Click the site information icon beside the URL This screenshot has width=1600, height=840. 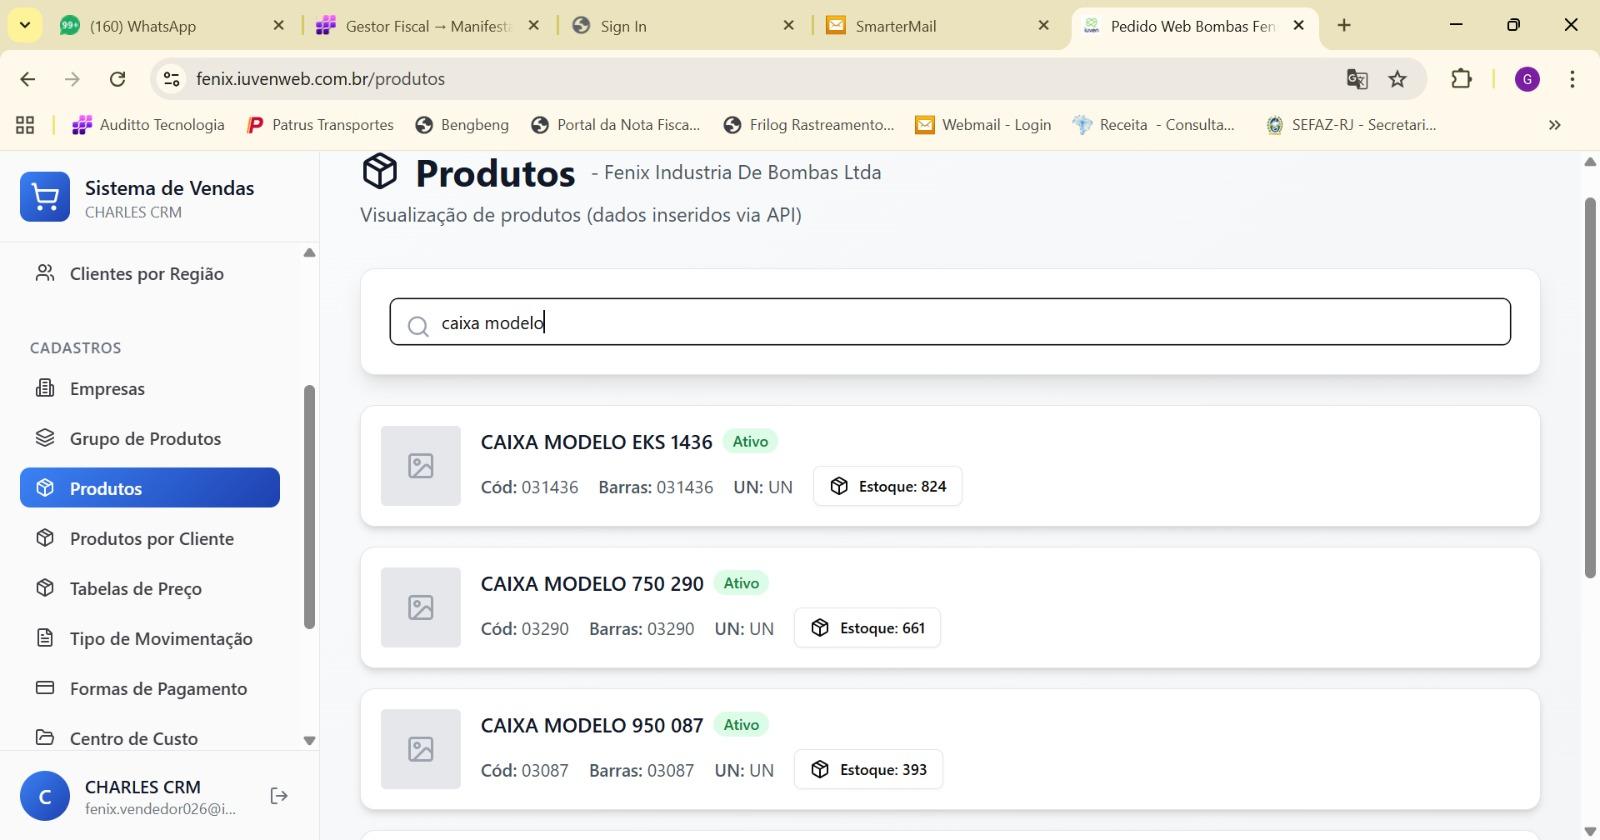point(172,79)
